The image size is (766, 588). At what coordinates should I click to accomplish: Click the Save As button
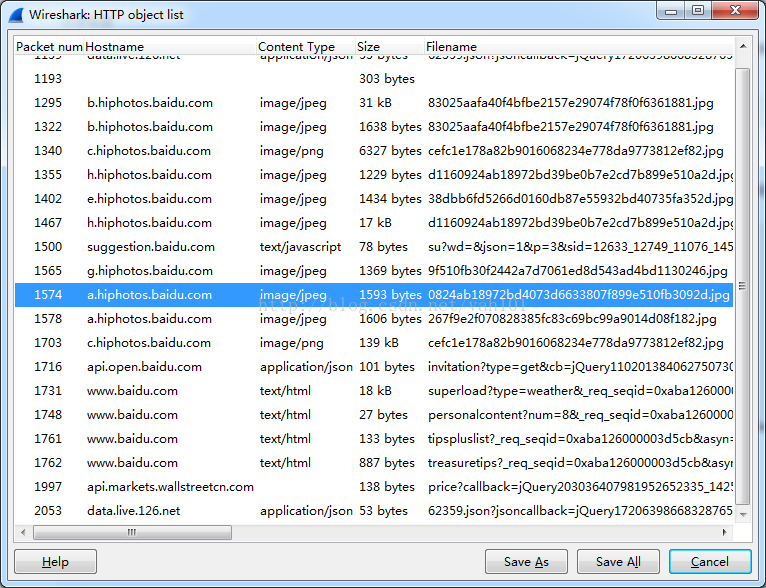tap(526, 562)
